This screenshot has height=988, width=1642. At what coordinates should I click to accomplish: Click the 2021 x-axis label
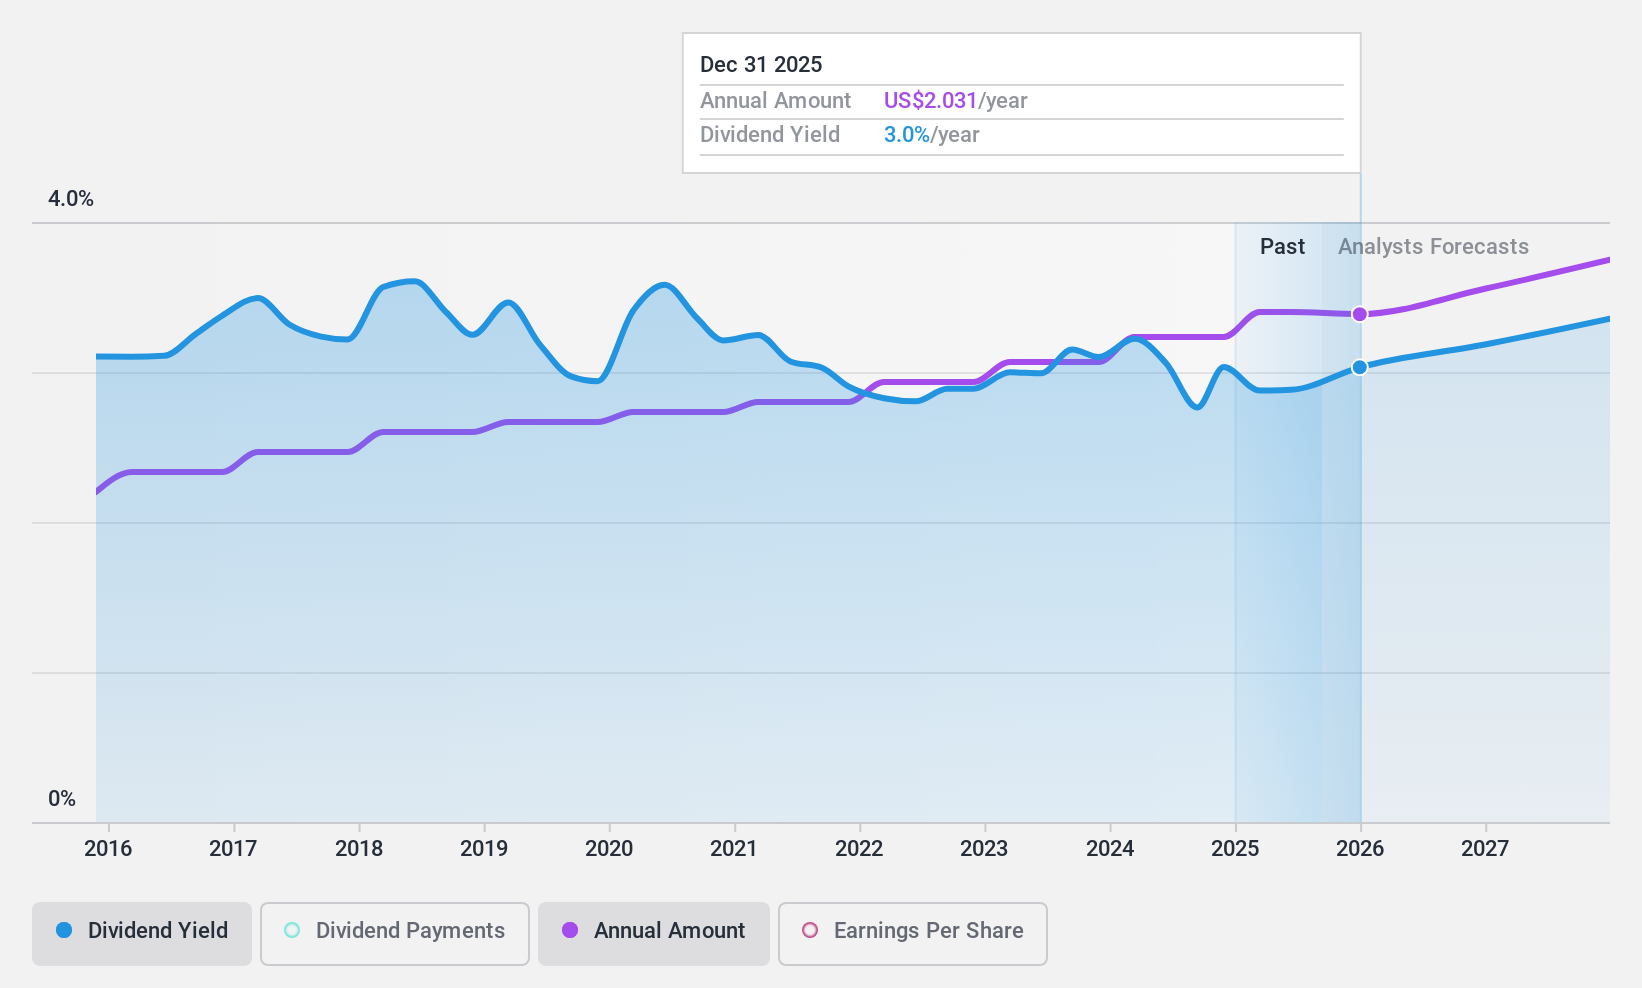[734, 849]
